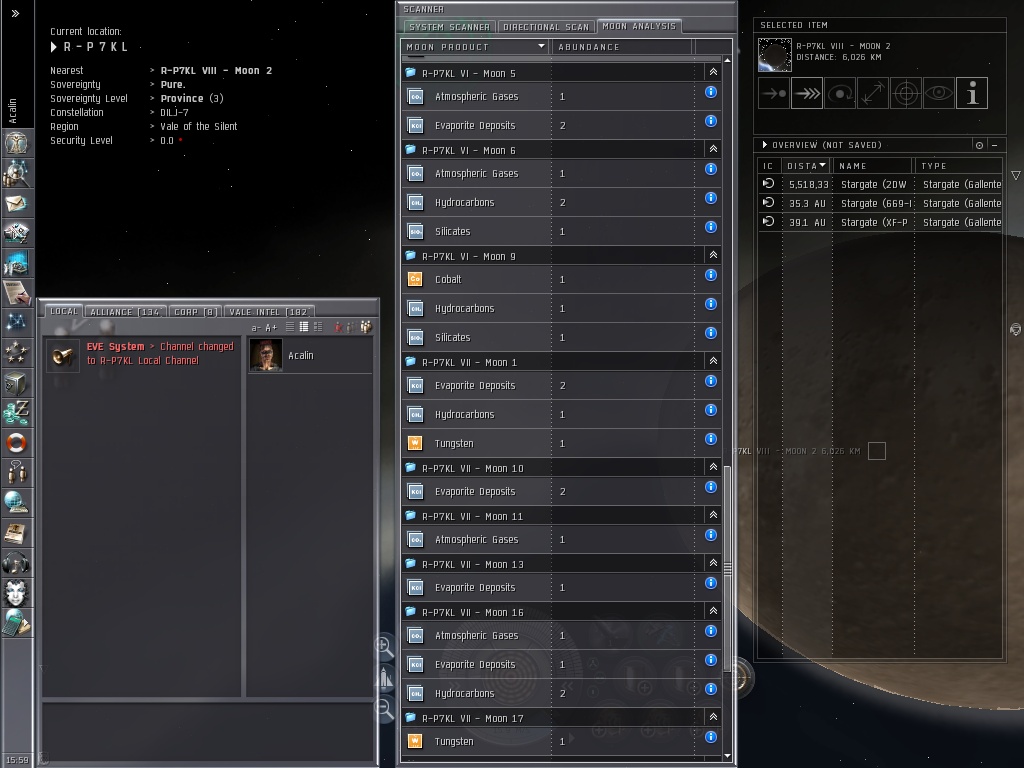The width and height of the screenshot is (1024, 768).
Task: Expand Neocom with double-chevron at top
Action: tap(16, 13)
